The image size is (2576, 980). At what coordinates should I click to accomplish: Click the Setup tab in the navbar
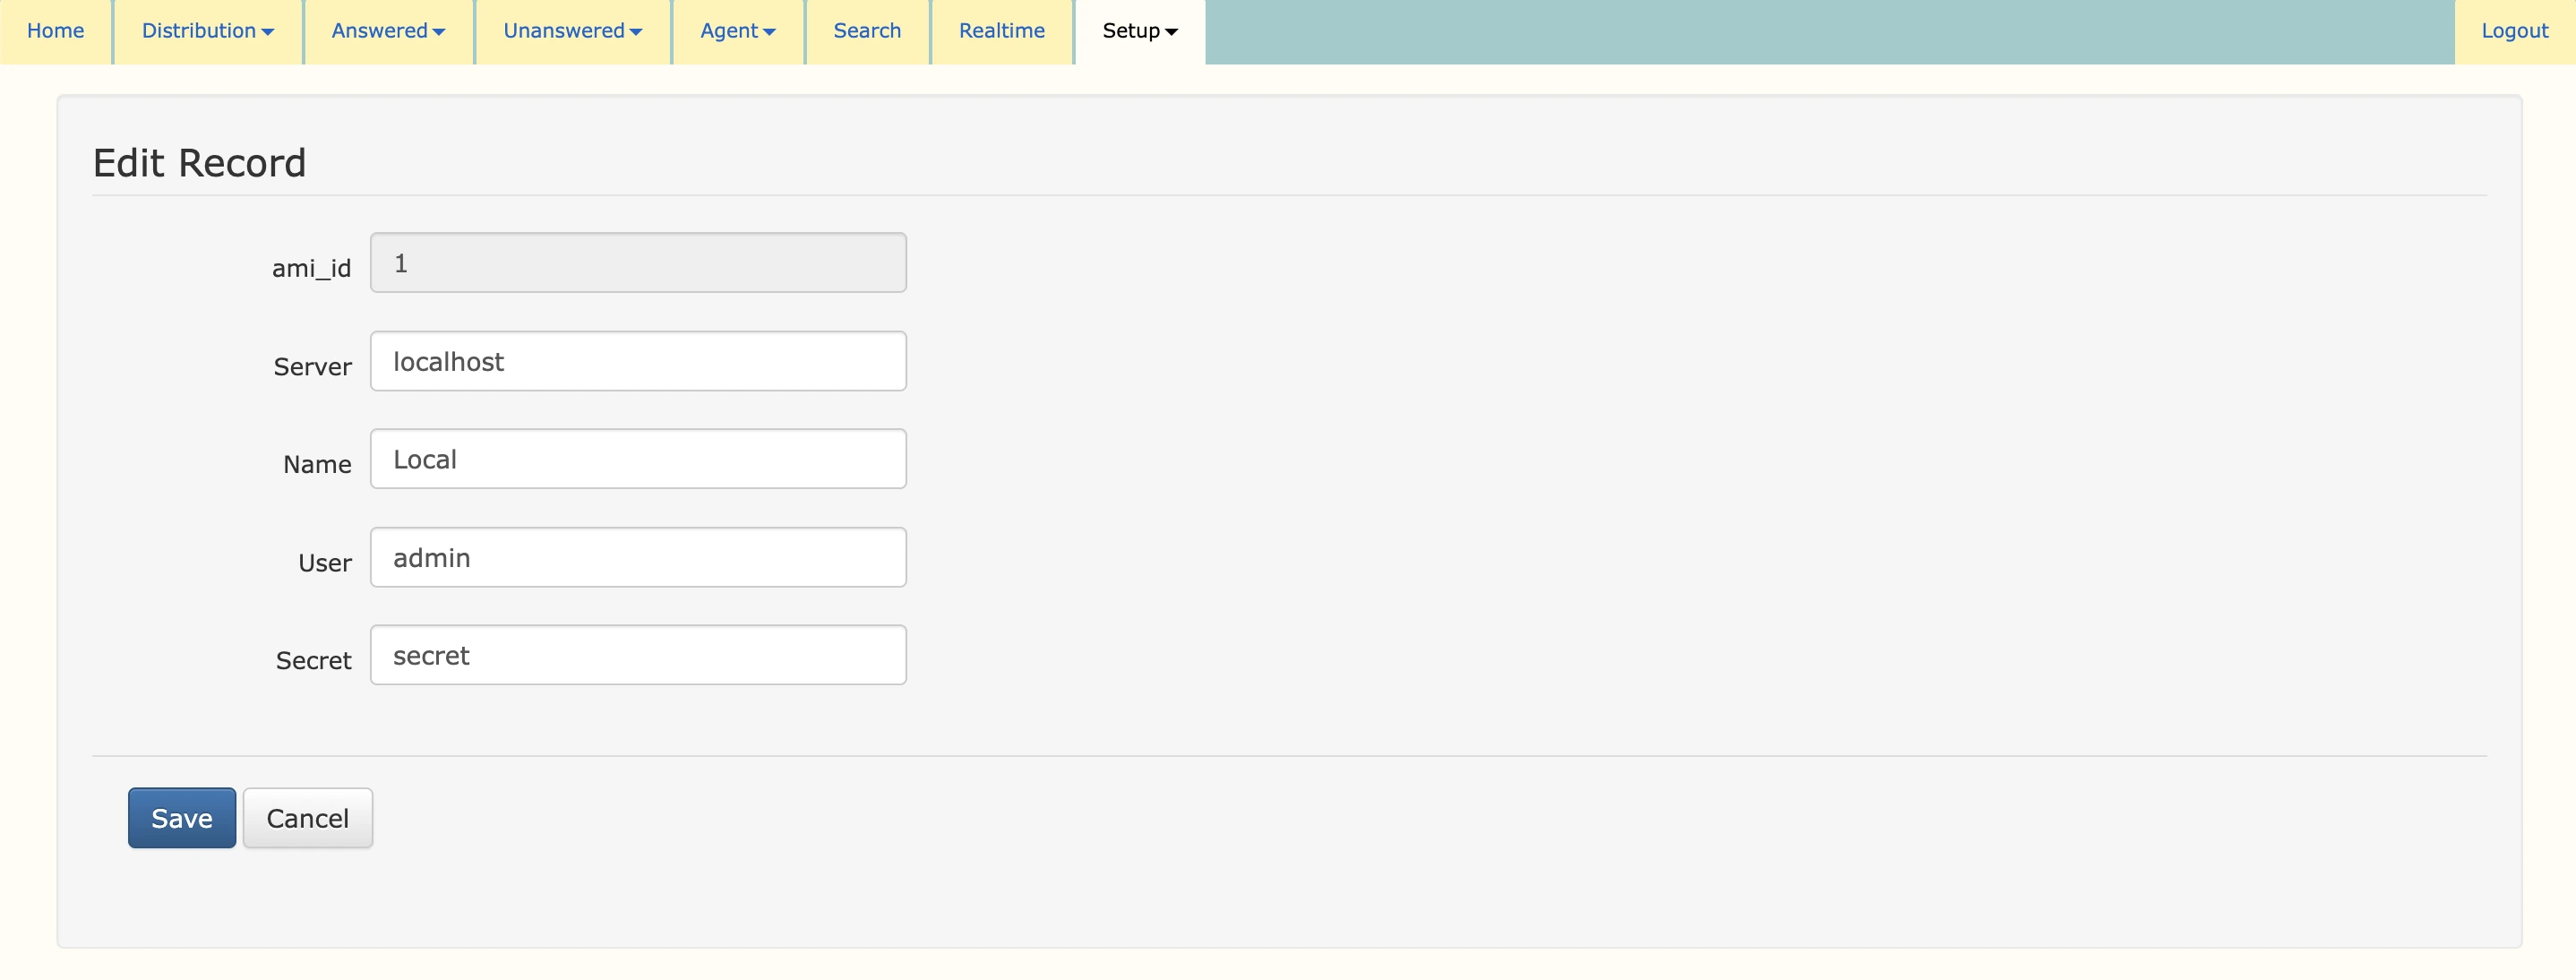[x=1139, y=31]
